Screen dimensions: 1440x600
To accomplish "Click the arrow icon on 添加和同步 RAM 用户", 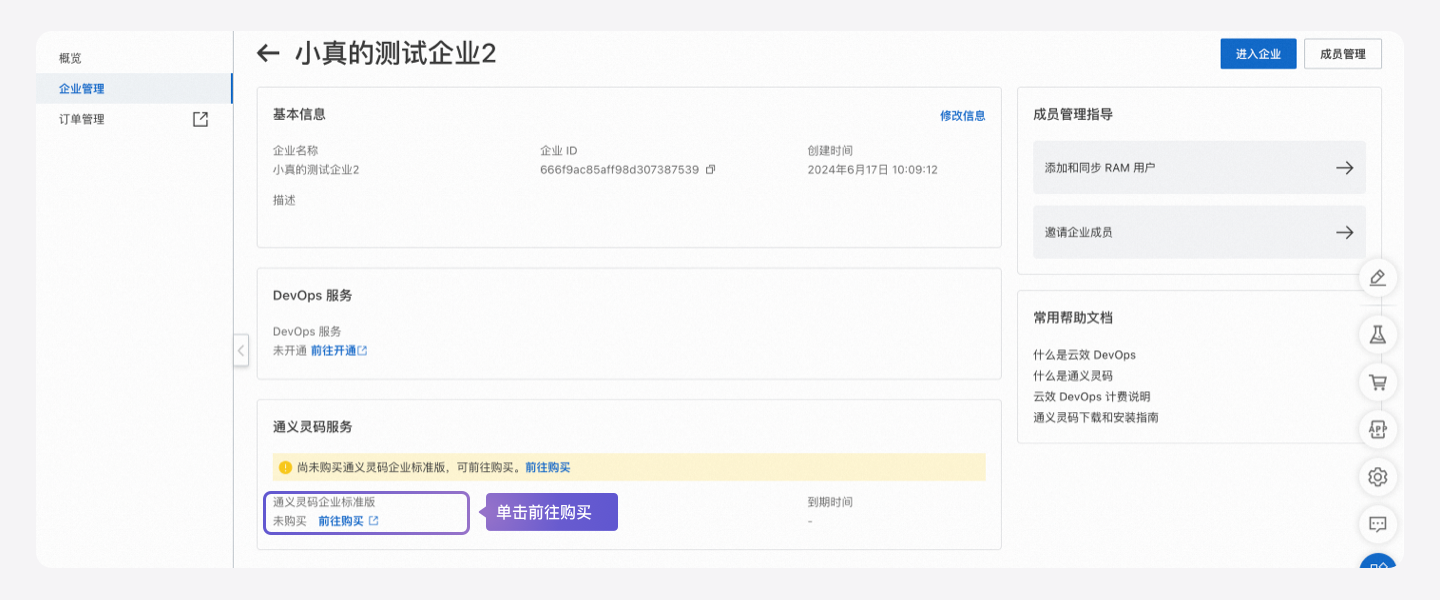I will (x=1344, y=168).
